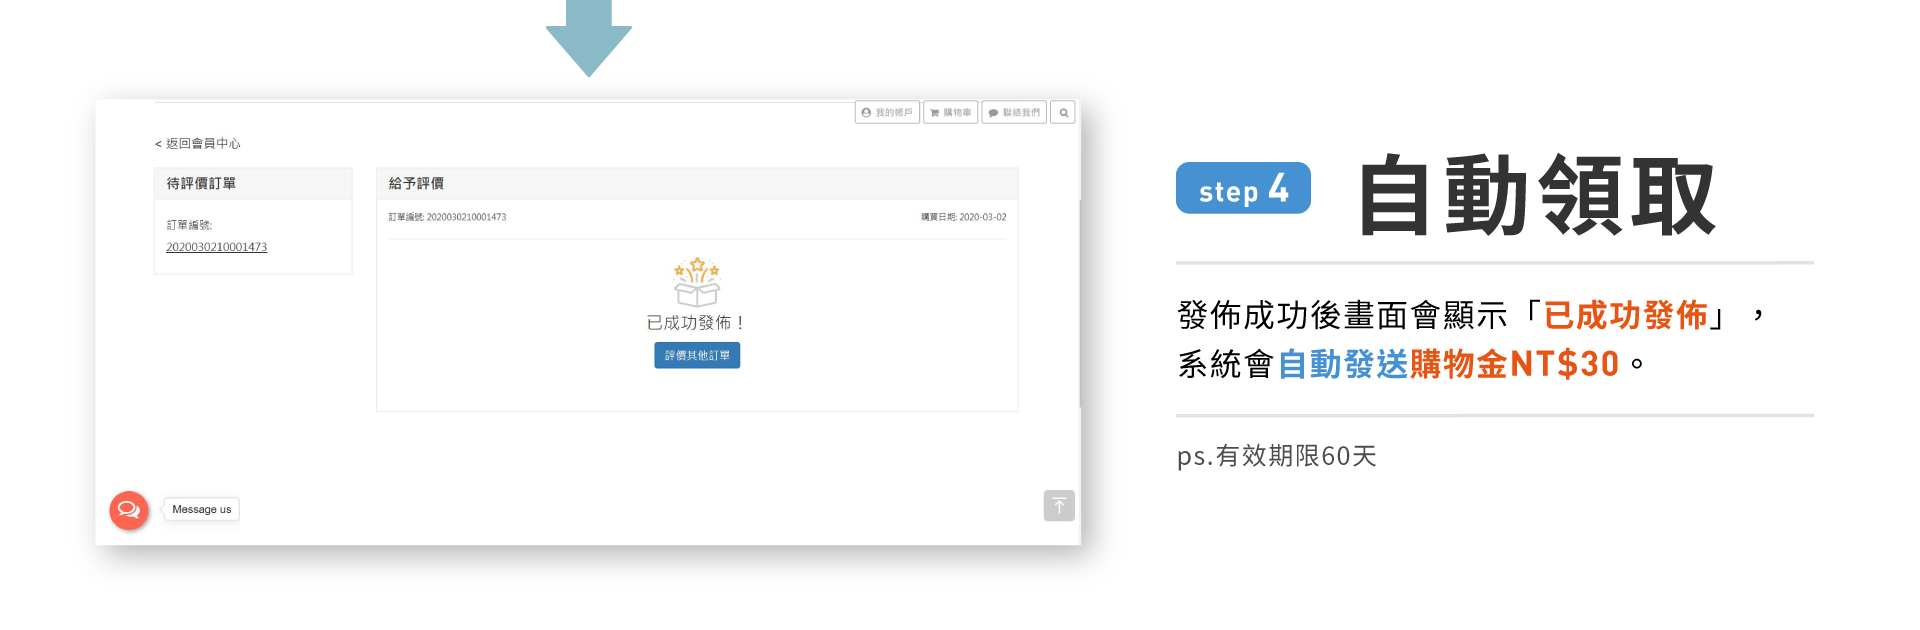Viewport: 1920px width, 630px height.
Task: Click the blue downward arrow graphic
Action: (589, 38)
